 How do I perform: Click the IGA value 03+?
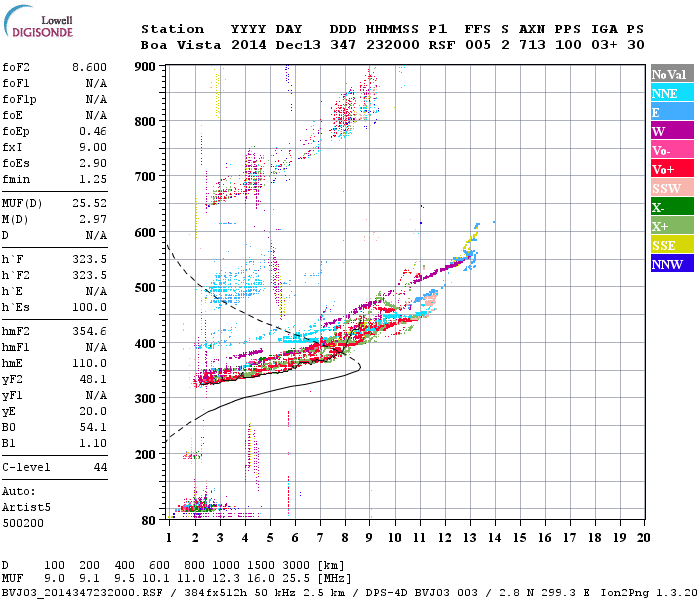click(604, 45)
